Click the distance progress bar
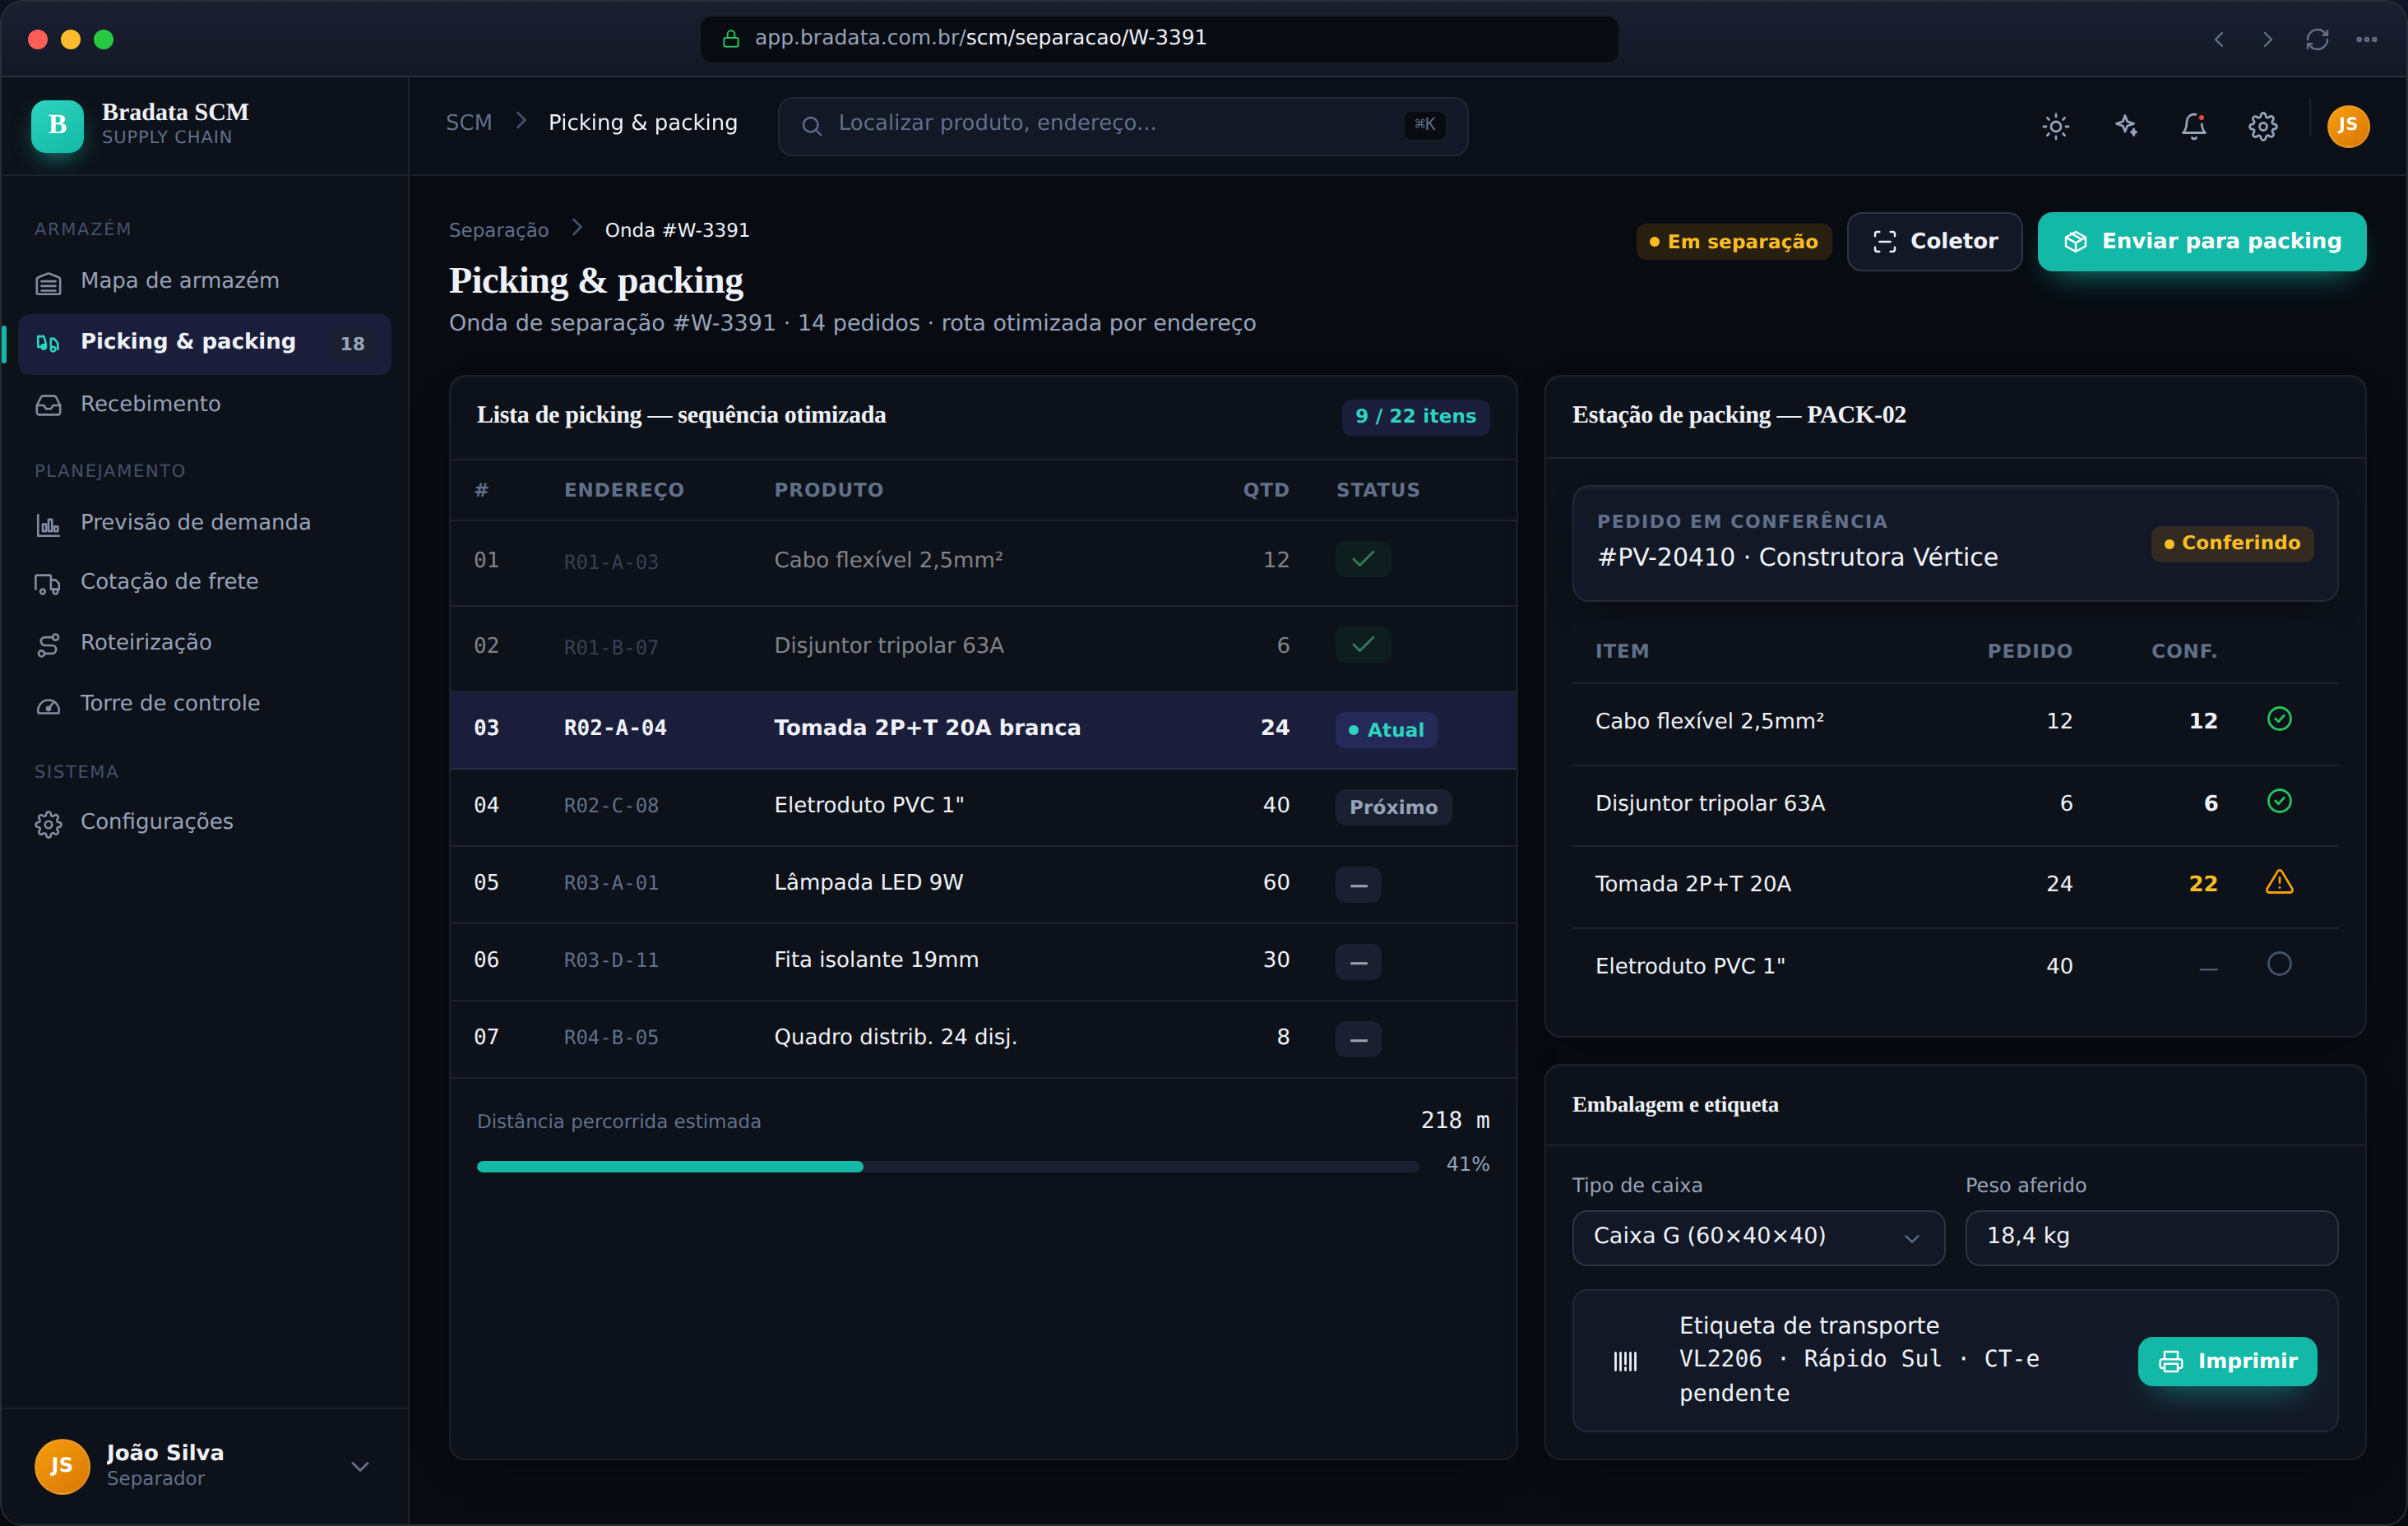 (x=947, y=1167)
